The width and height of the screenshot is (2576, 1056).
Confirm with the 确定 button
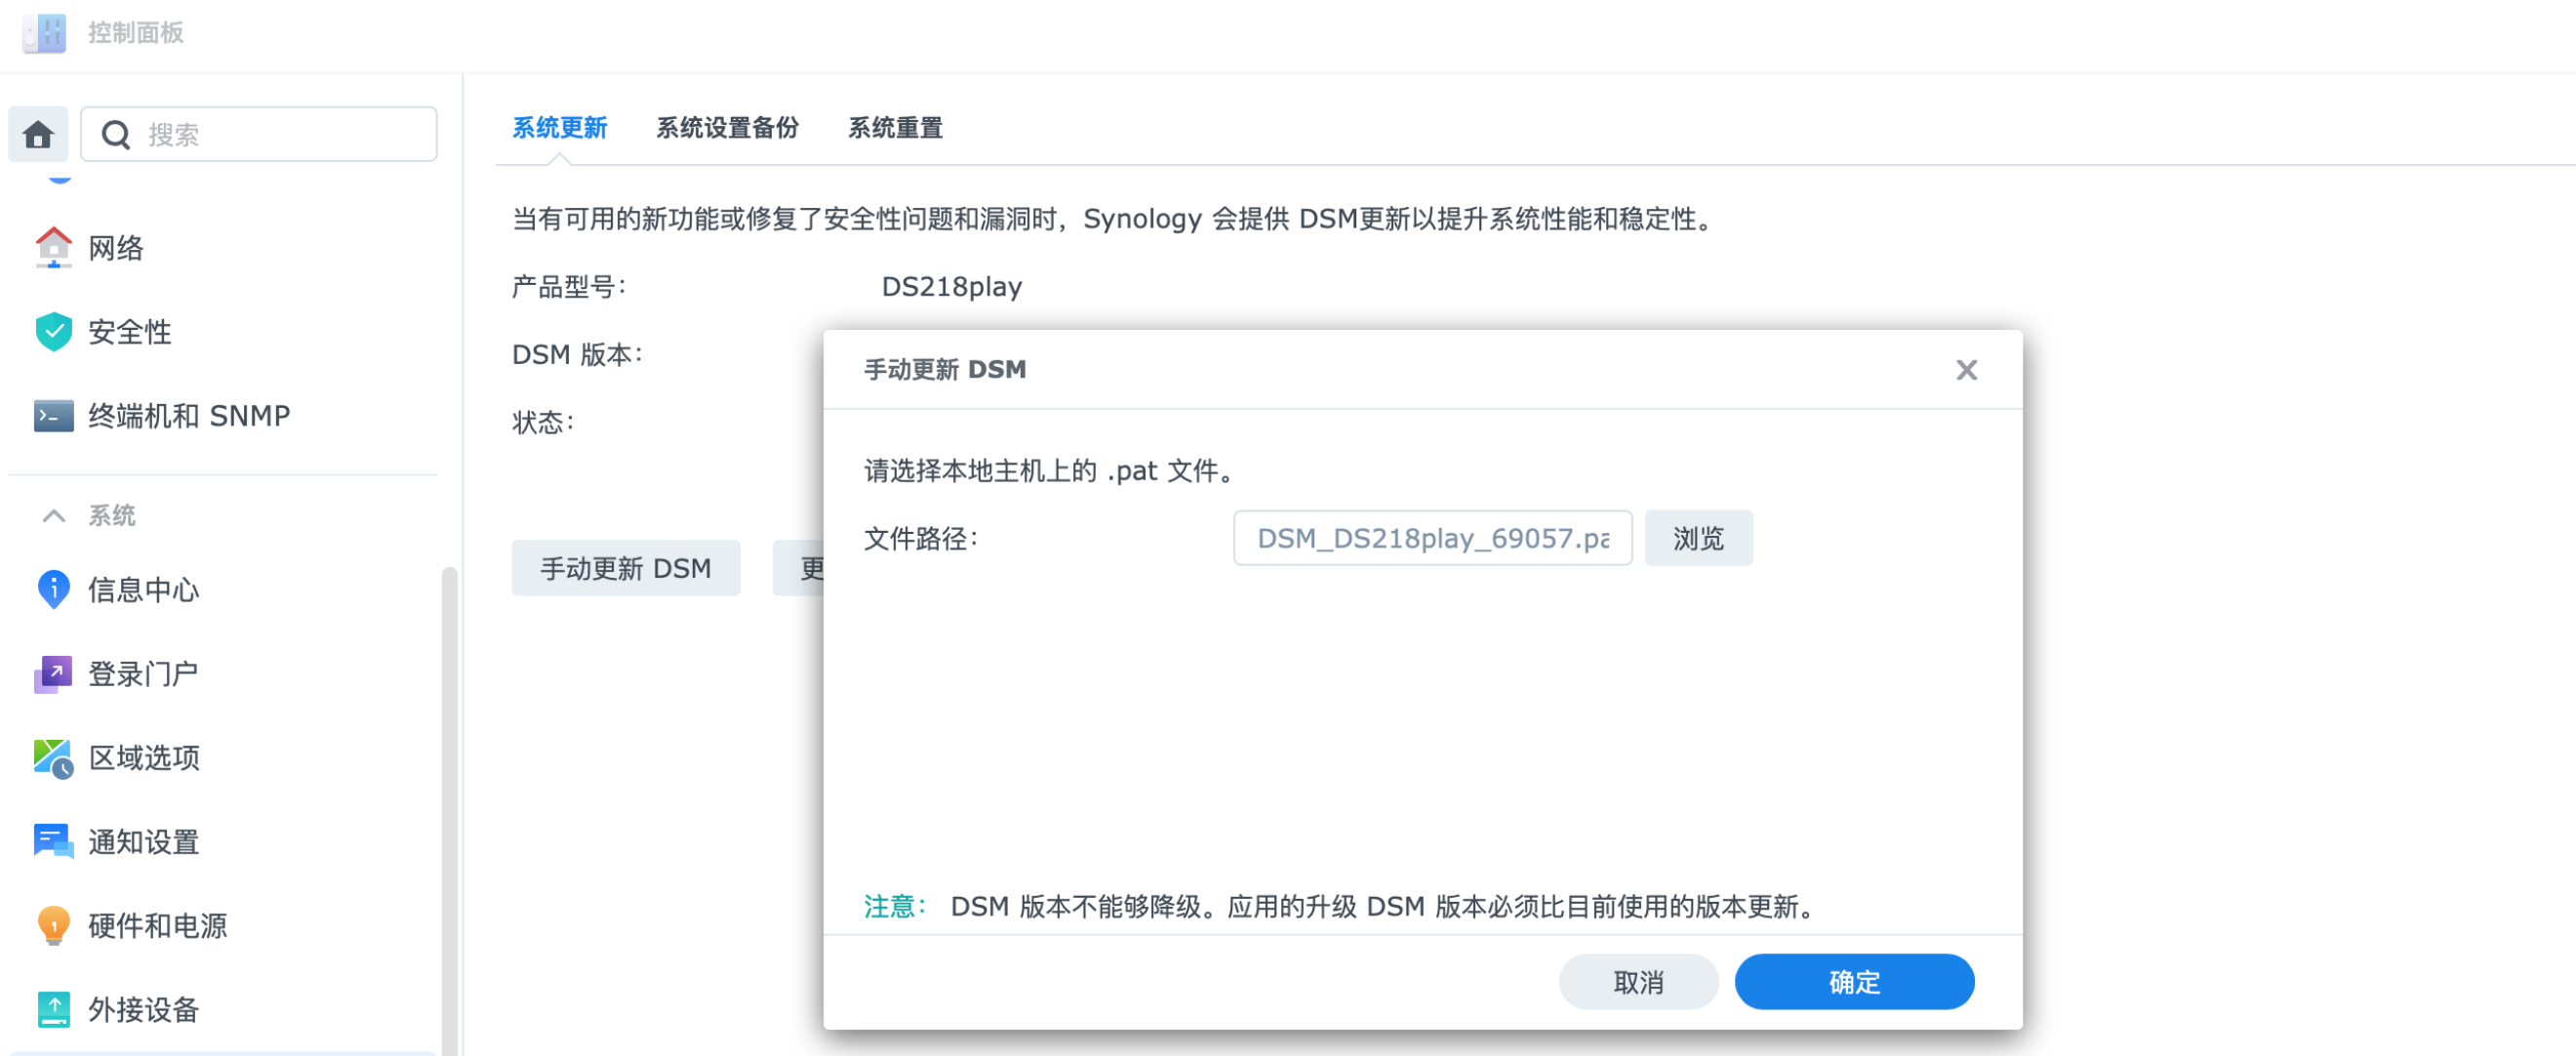[1854, 982]
